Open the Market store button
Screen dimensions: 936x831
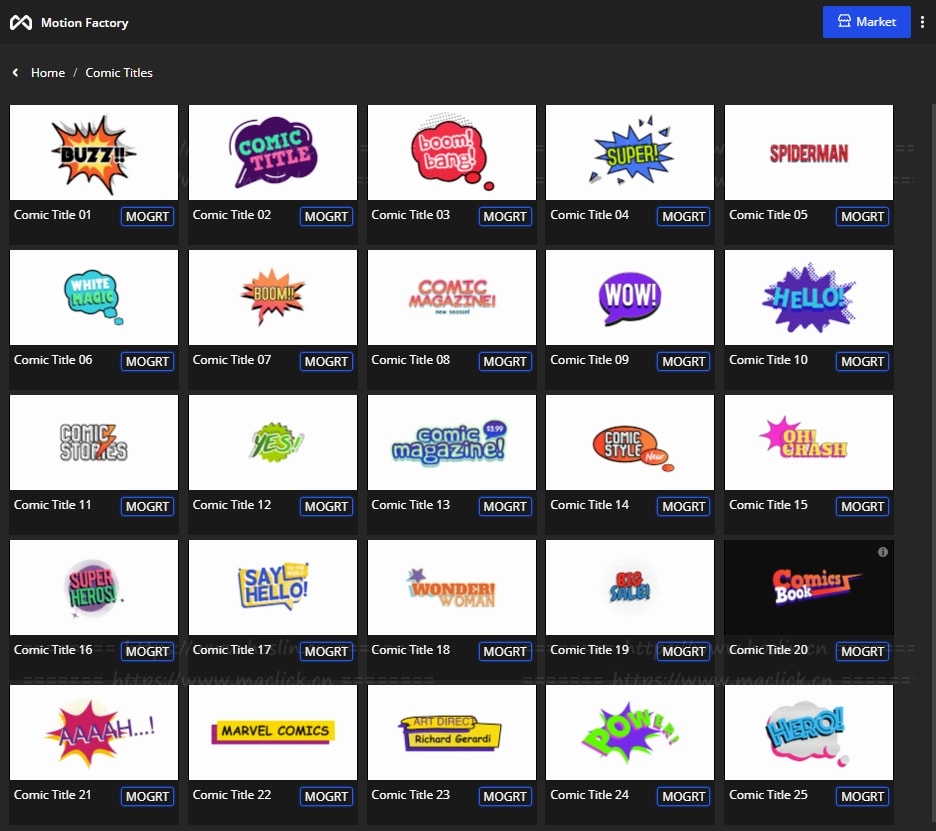pyautogui.click(x=866, y=22)
